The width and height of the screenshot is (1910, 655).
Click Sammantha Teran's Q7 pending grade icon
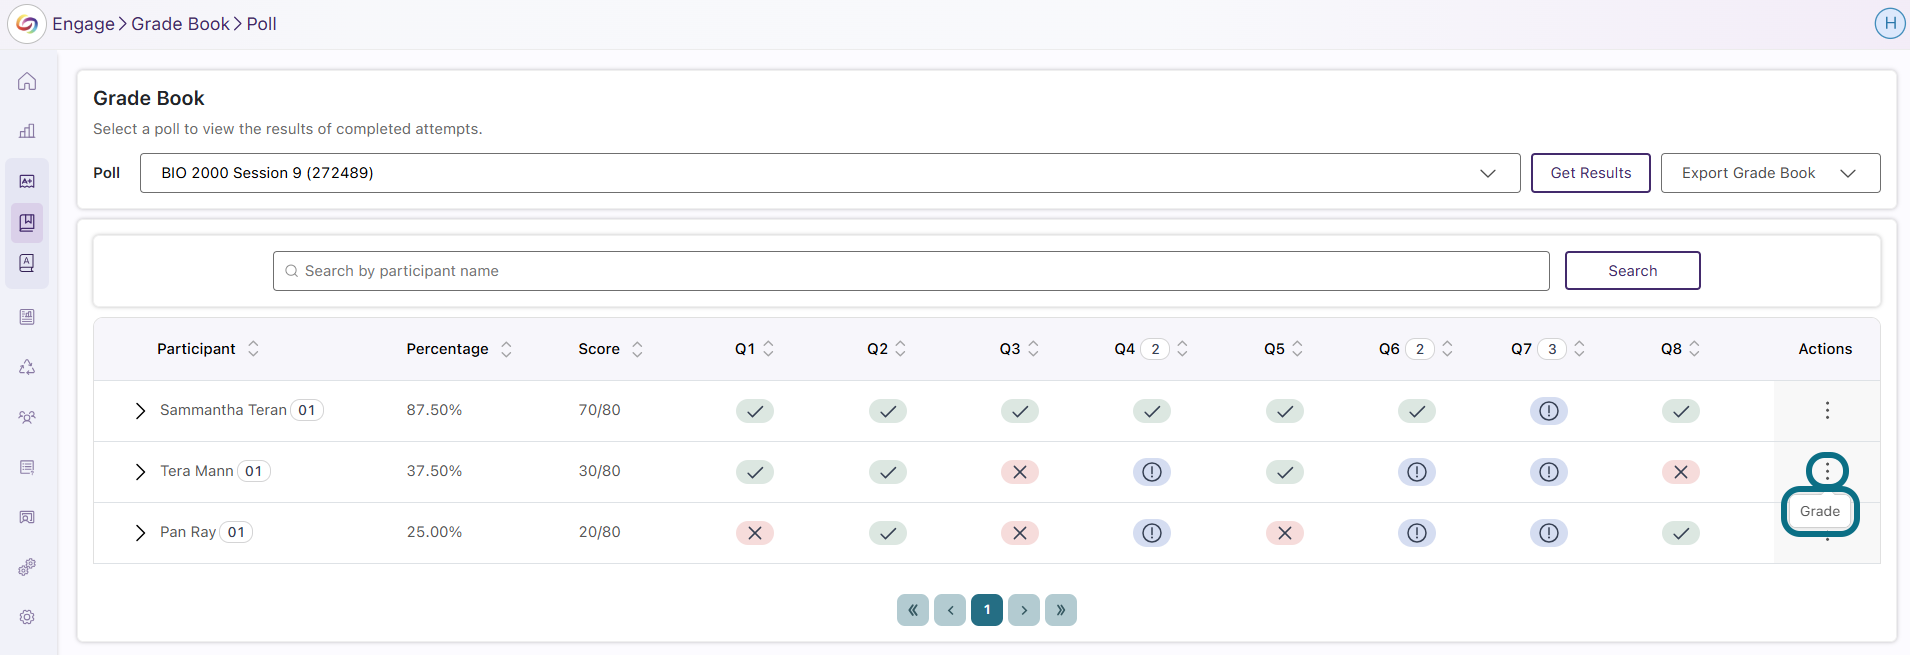pos(1549,411)
